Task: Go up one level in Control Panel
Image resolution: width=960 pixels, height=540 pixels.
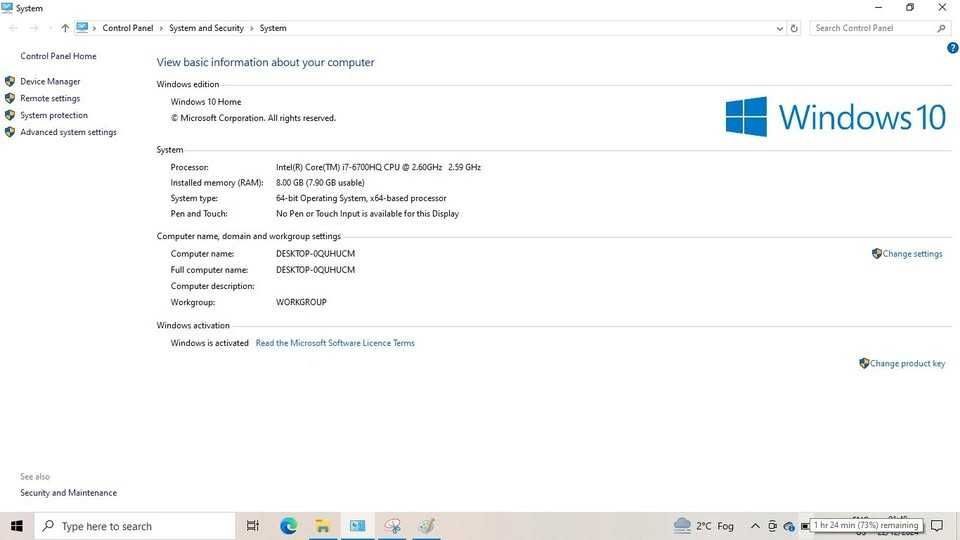Action: tap(65, 28)
